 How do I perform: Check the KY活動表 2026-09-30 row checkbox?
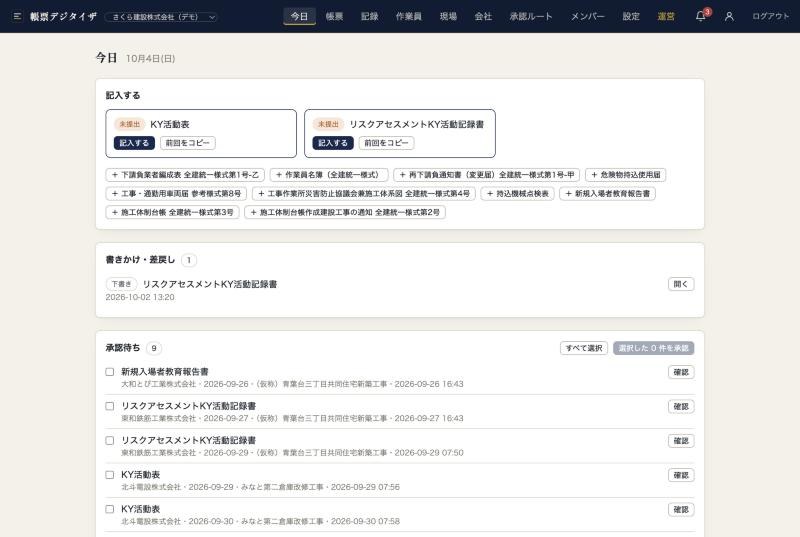click(x=110, y=509)
